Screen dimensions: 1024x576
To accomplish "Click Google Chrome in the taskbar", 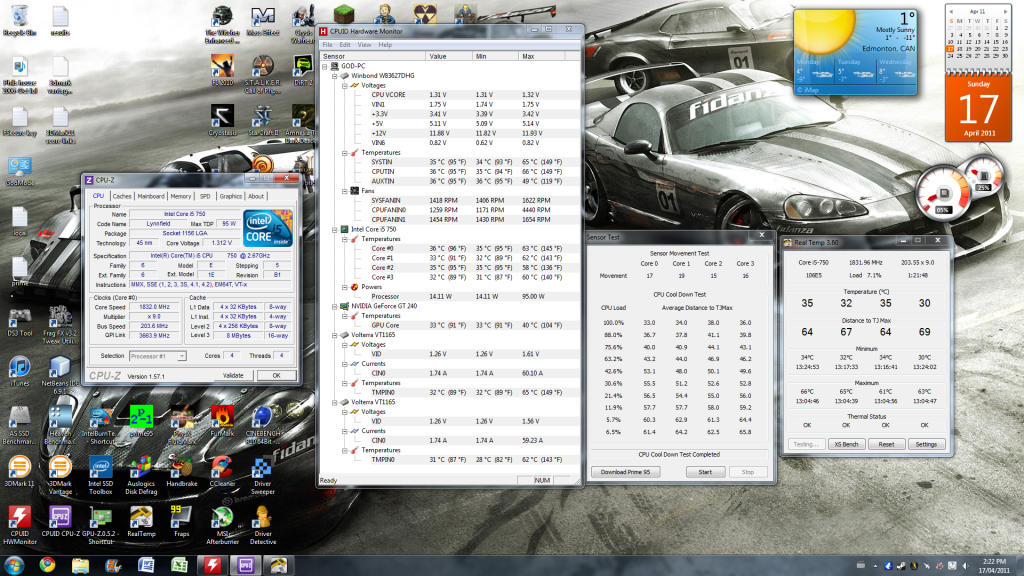I will coord(47,565).
